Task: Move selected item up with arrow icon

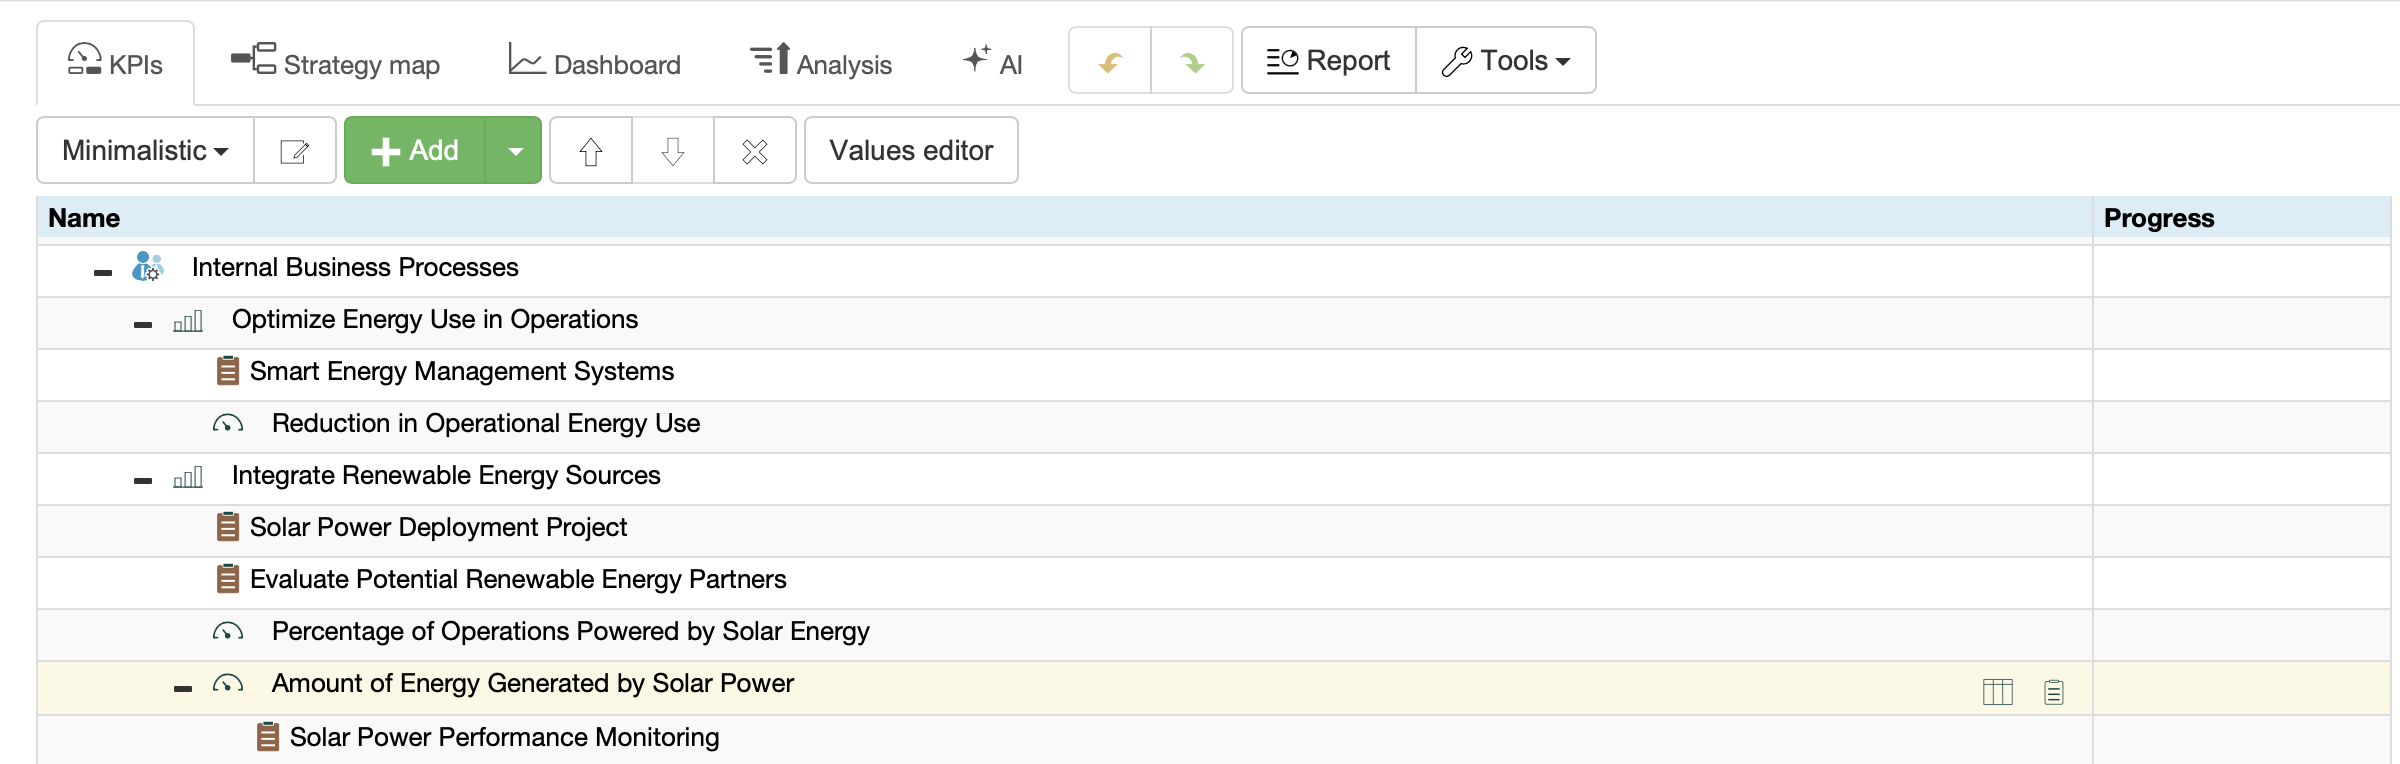Action: tap(591, 151)
